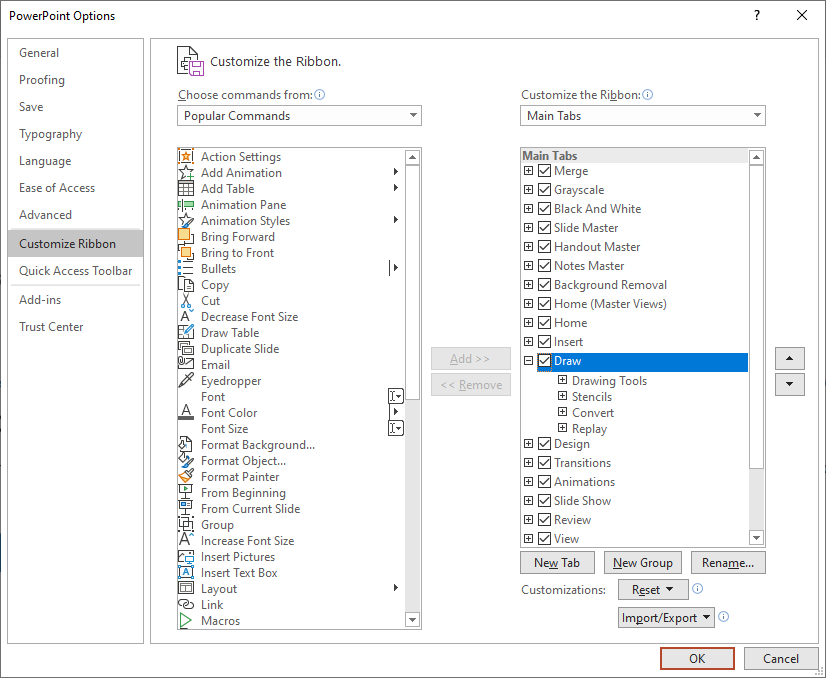The image size is (826, 678).
Task: Click the OK button
Action: coord(697,659)
